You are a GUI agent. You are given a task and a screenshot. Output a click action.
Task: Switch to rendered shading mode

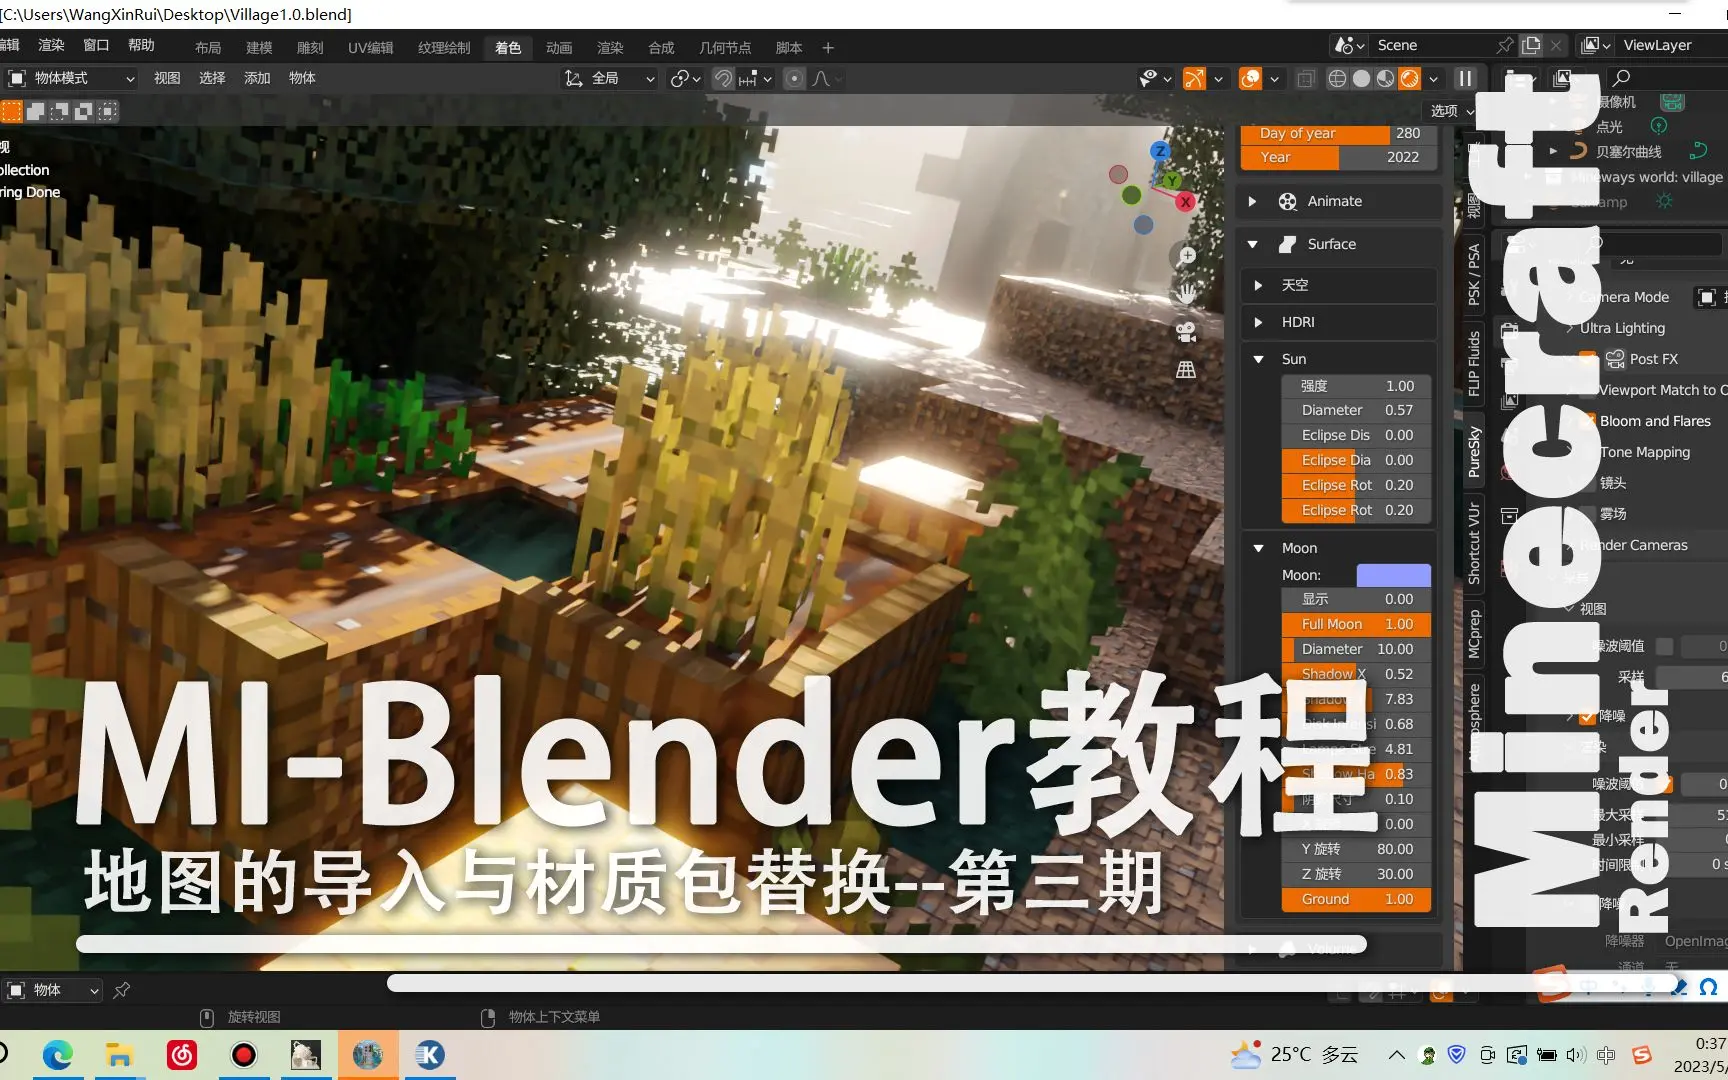click(x=1409, y=78)
